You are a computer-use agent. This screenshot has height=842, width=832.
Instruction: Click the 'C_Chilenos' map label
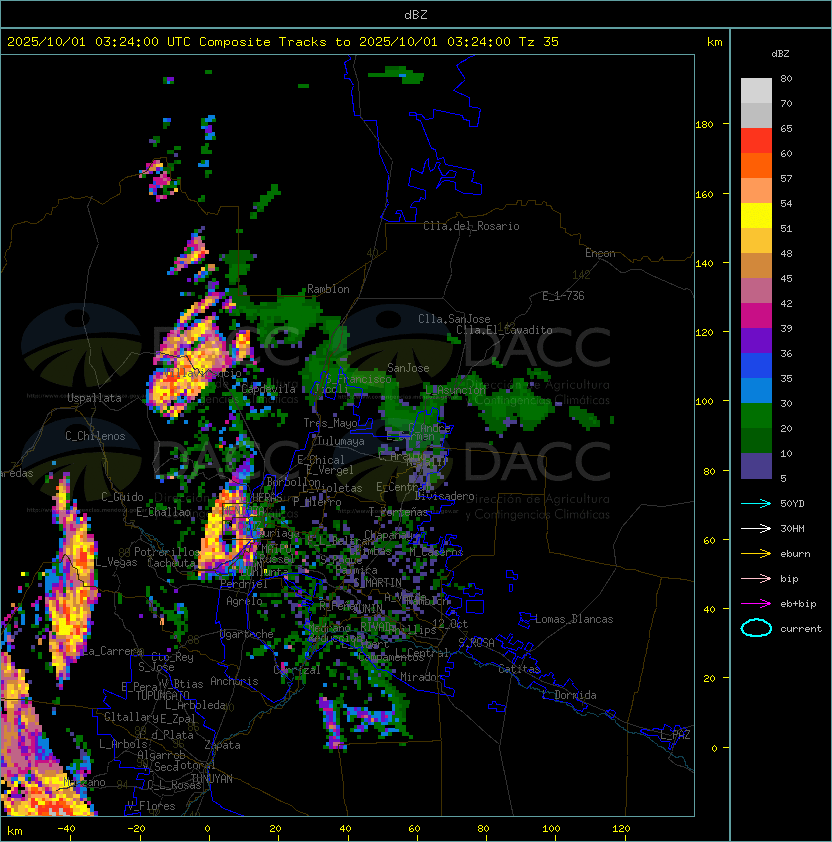point(95,436)
